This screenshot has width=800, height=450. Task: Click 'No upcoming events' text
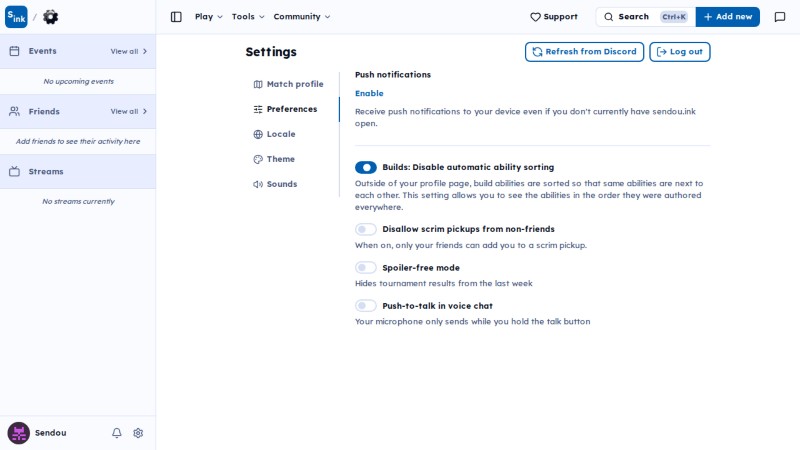click(79, 81)
